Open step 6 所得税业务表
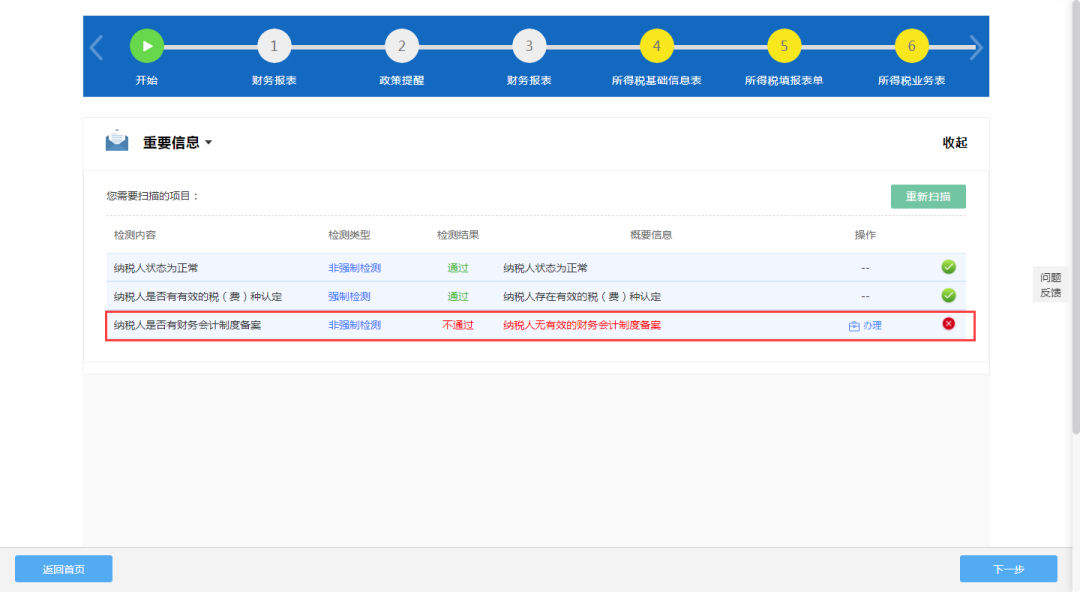 coord(911,46)
